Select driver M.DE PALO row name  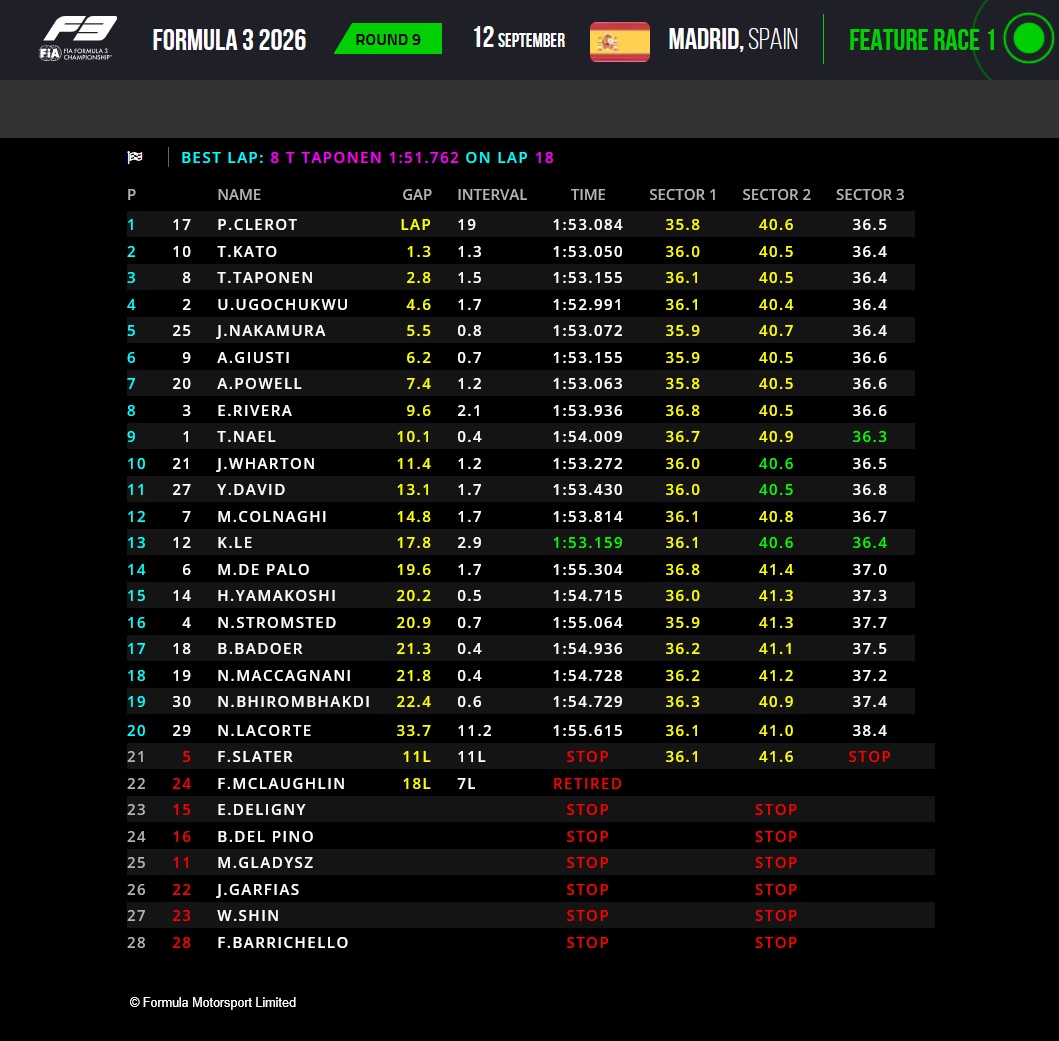pos(263,569)
